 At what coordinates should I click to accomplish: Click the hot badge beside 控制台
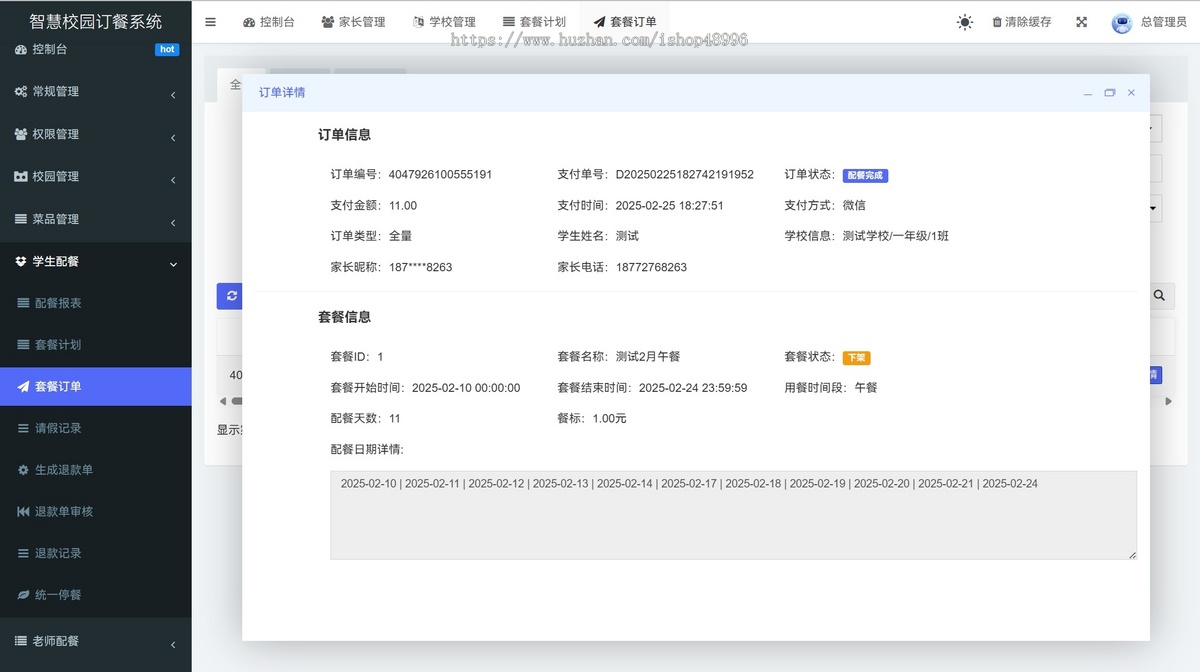click(x=167, y=49)
